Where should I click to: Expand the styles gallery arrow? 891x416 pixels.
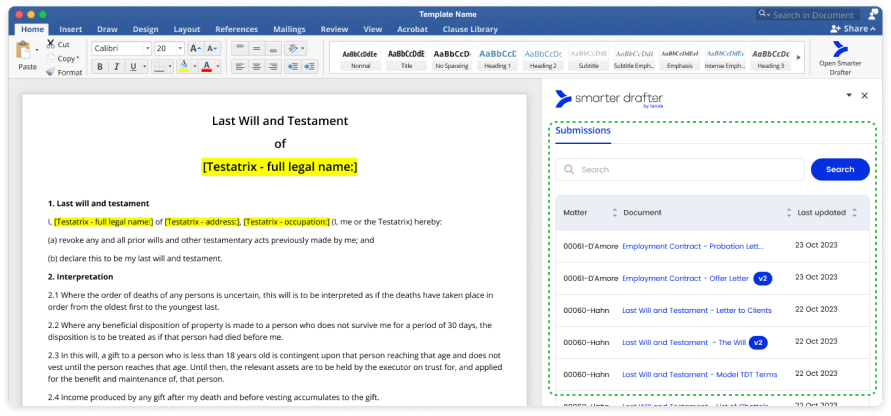tap(800, 56)
